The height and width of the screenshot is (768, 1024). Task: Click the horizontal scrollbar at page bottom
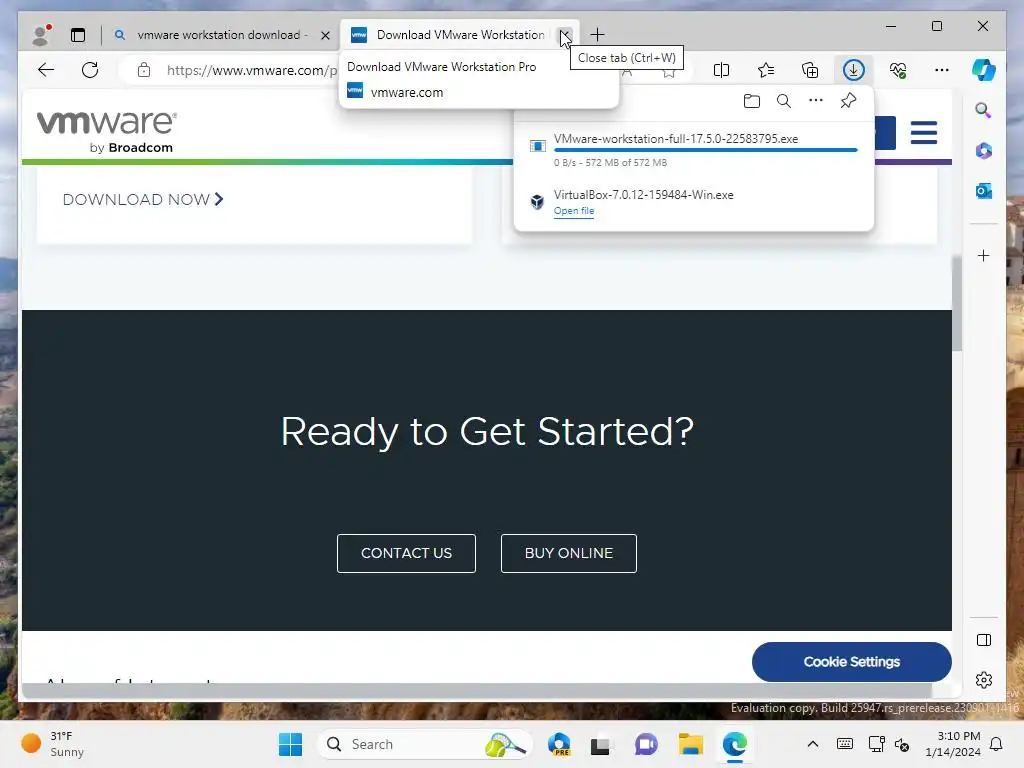point(477,690)
